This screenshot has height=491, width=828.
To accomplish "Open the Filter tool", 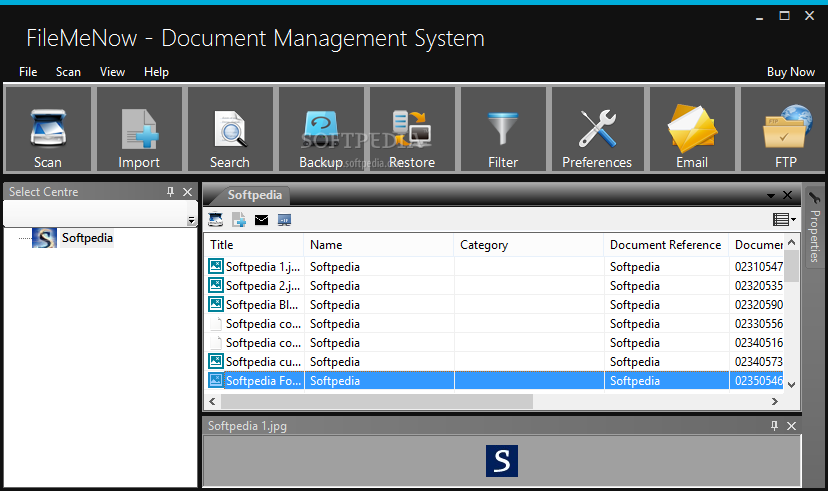I will [x=503, y=129].
